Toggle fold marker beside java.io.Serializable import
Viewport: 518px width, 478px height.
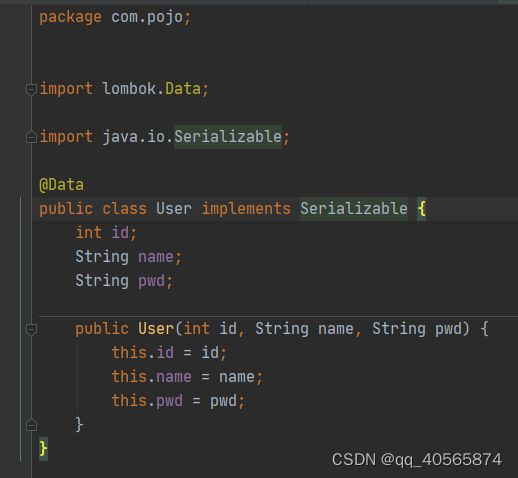point(31,137)
